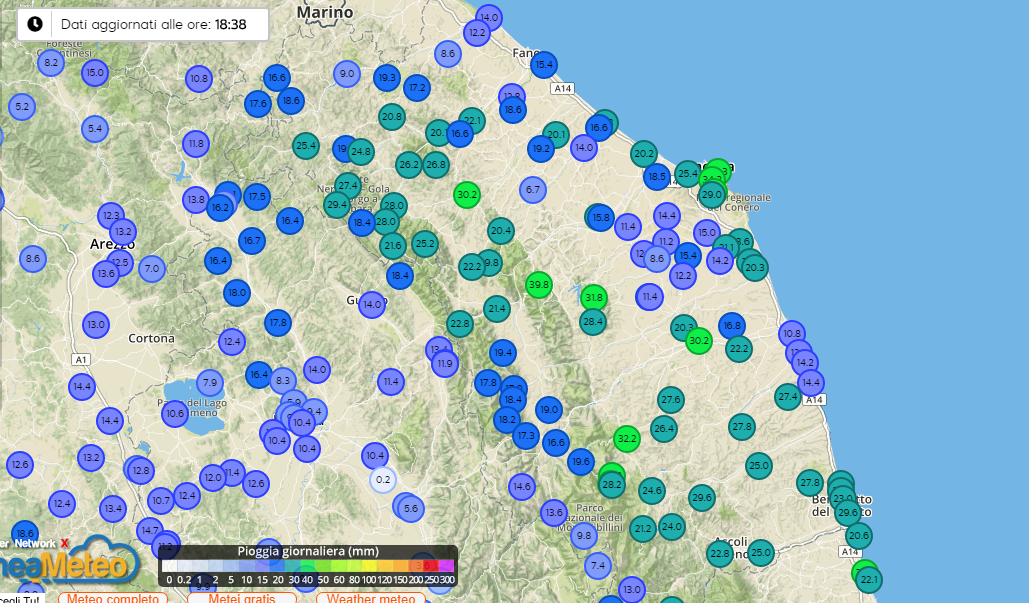Click the Weather meteo button
The width and height of the screenshot is (1029, 603).
(369, 598)
